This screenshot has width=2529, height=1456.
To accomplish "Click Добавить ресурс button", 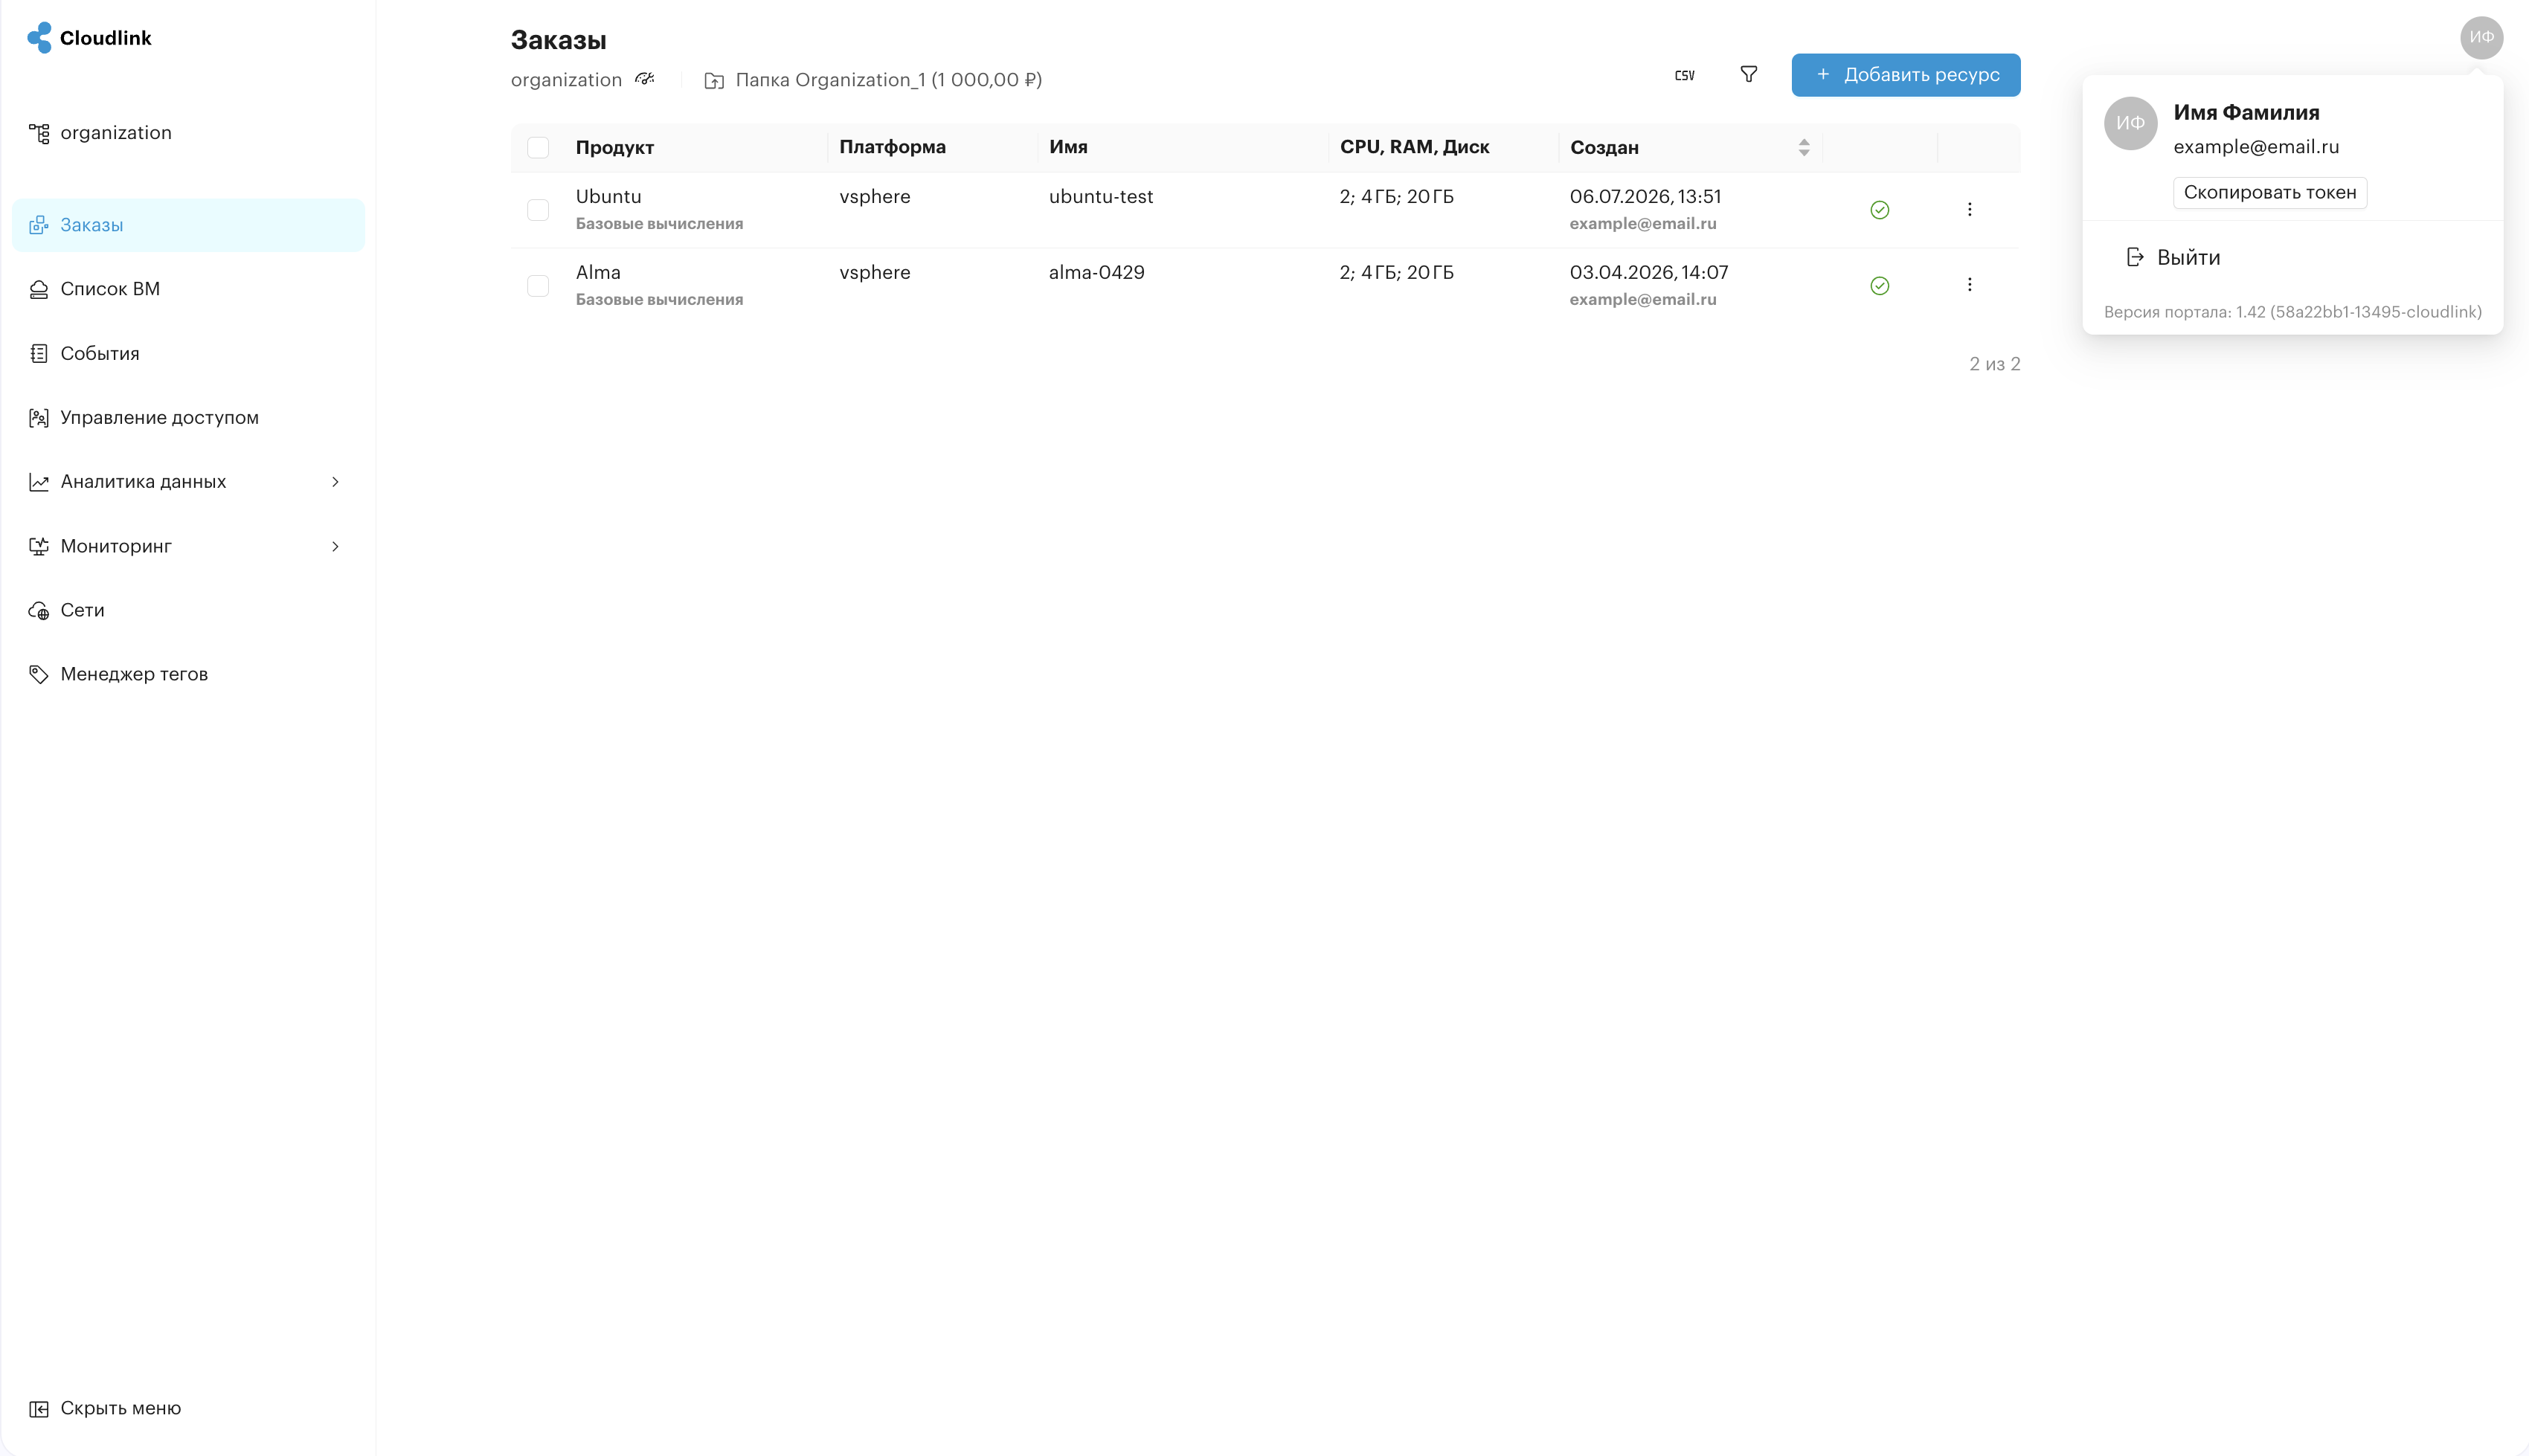I will pyautogui.click(x=1906, y=75).
